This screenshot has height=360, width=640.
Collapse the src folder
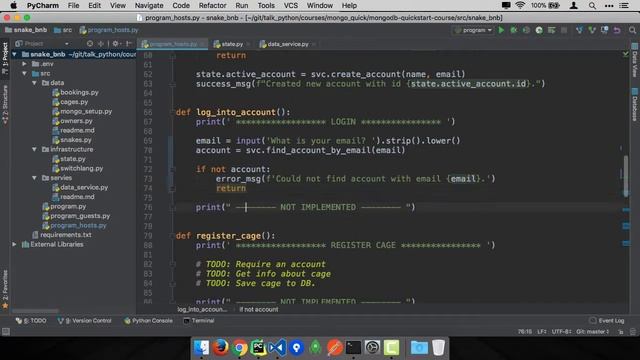coord(24,73)
